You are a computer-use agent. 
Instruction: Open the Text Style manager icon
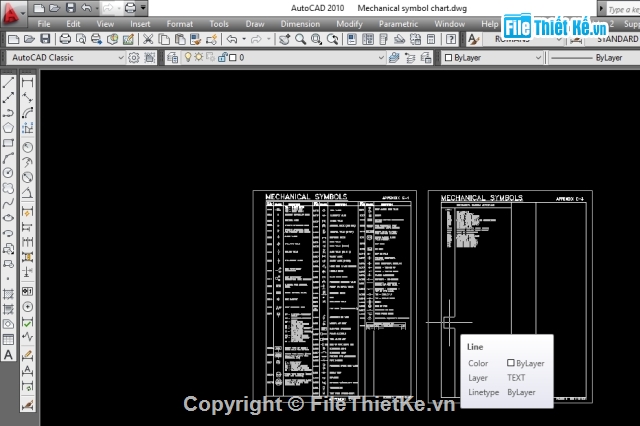coord(473,39)
